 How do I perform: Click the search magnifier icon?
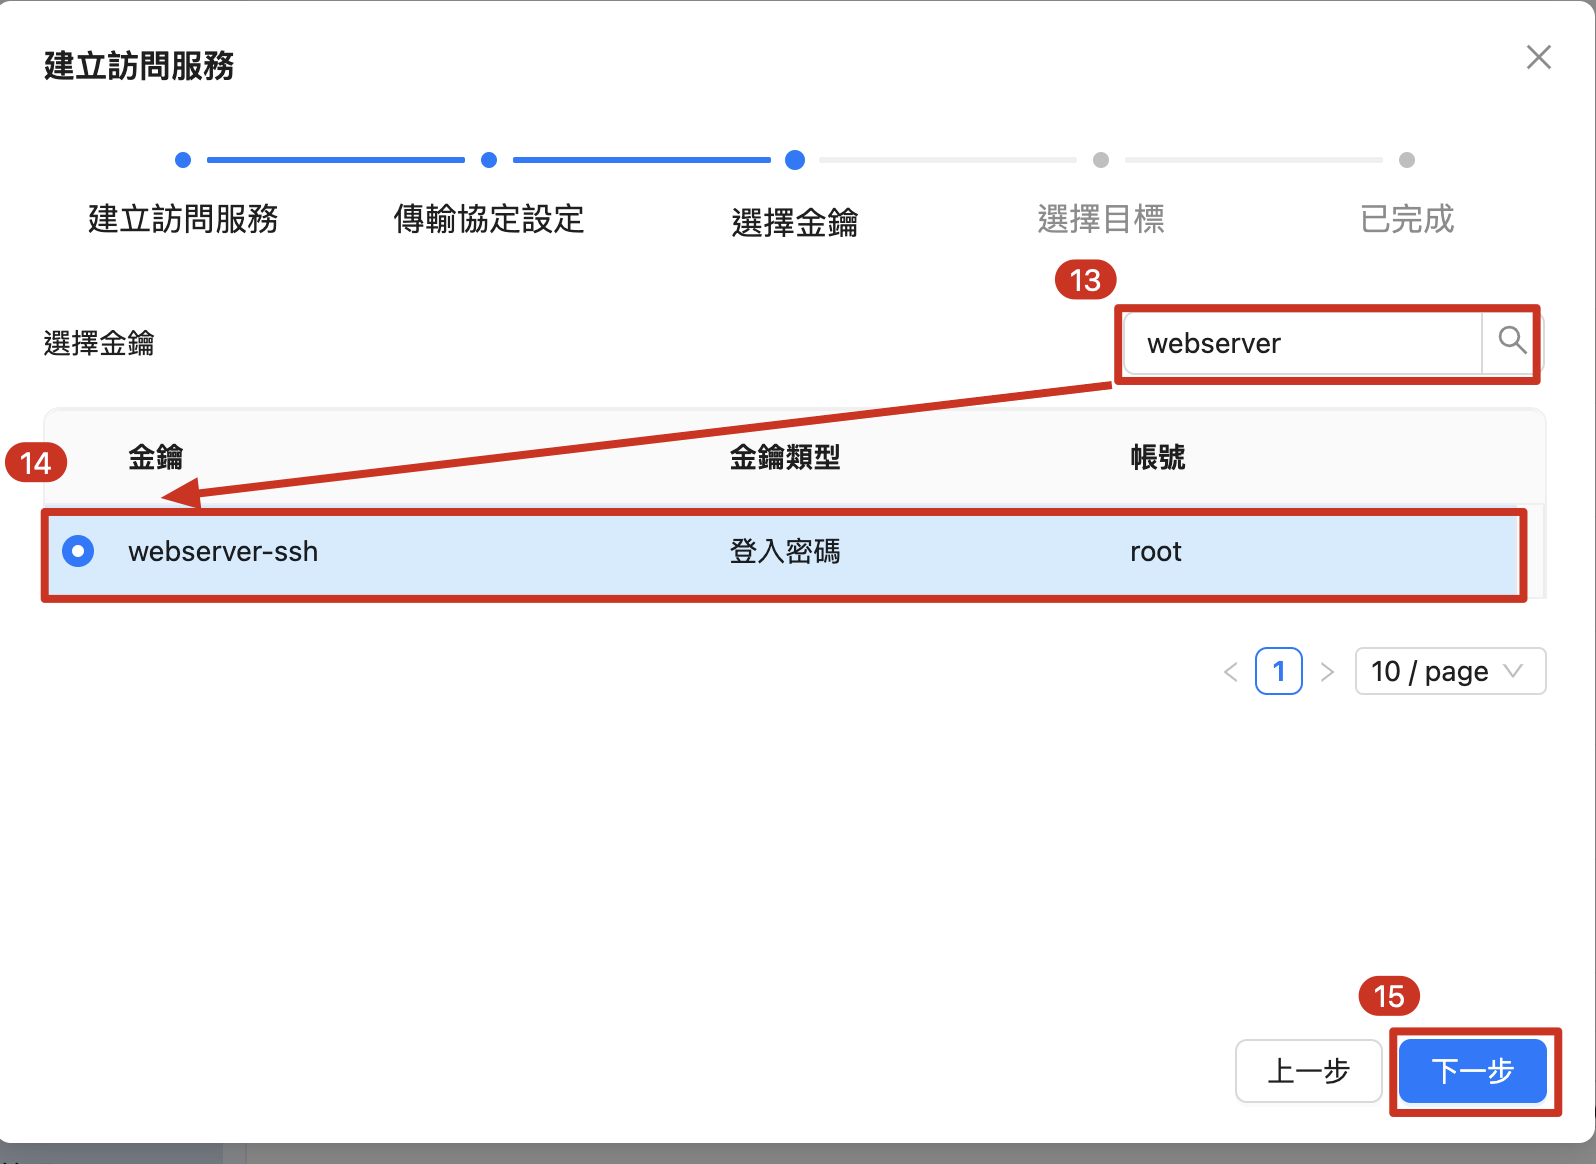(1511, 342)
